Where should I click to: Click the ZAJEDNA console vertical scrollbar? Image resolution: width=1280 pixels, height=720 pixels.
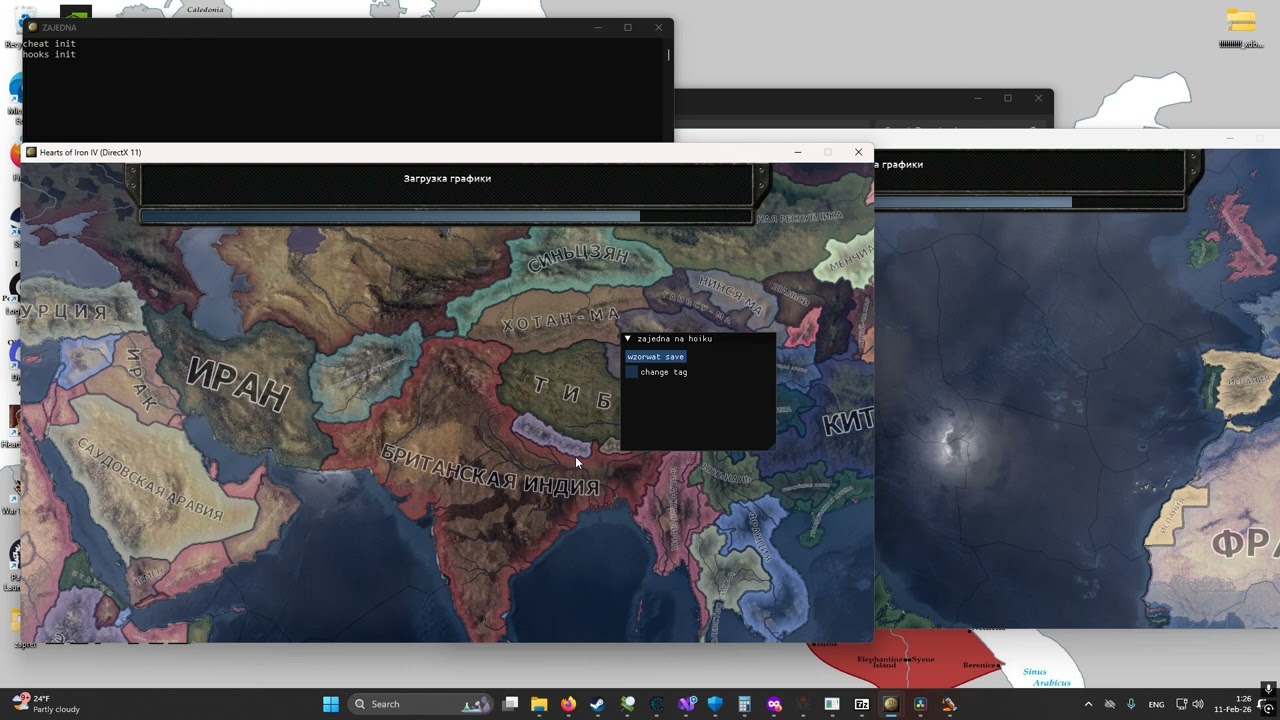(x=668, y=55)
